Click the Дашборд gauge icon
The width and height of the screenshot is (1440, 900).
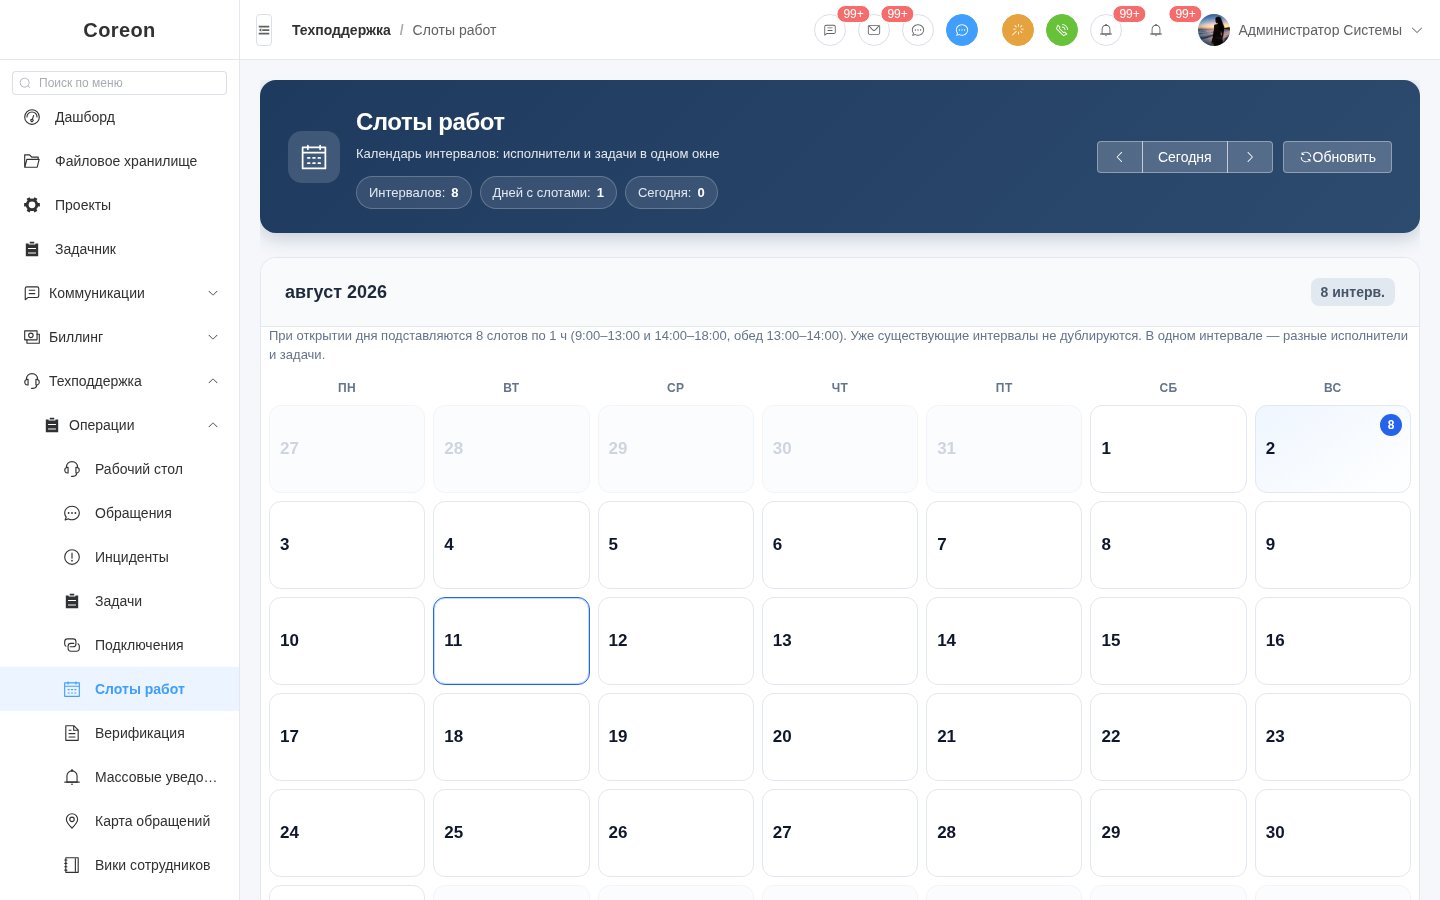tap(32, 117)
